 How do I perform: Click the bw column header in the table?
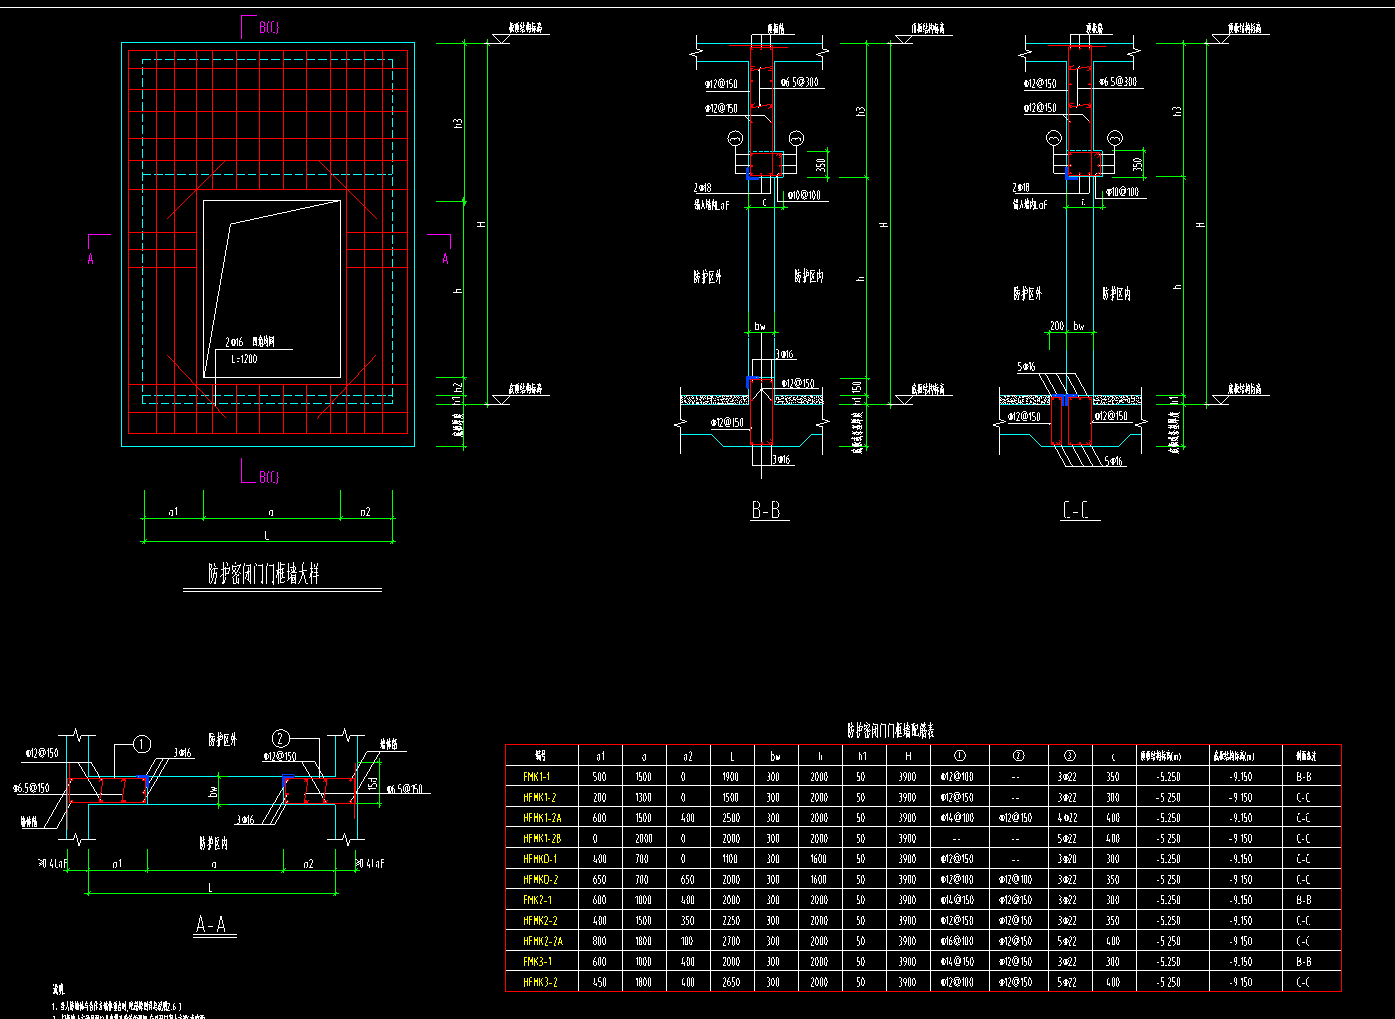774,756
